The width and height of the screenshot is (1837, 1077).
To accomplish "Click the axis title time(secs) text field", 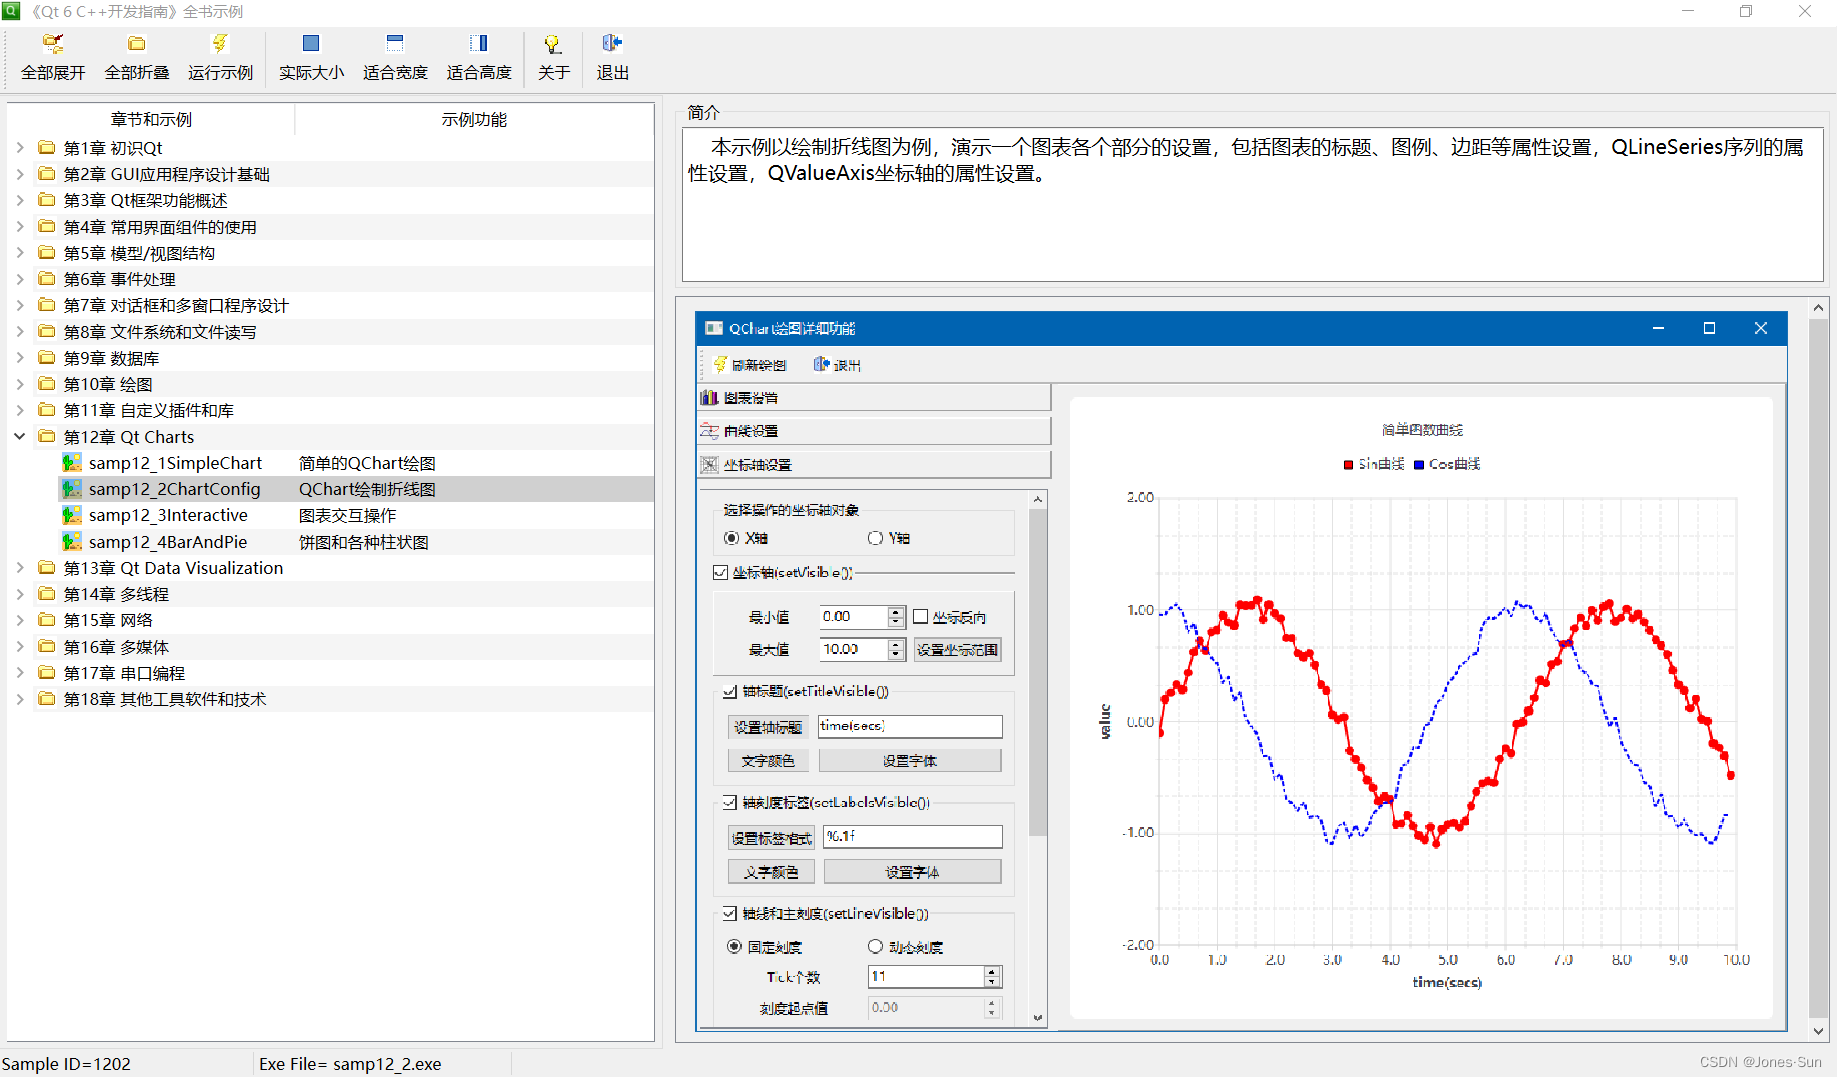I will (910, 726).
